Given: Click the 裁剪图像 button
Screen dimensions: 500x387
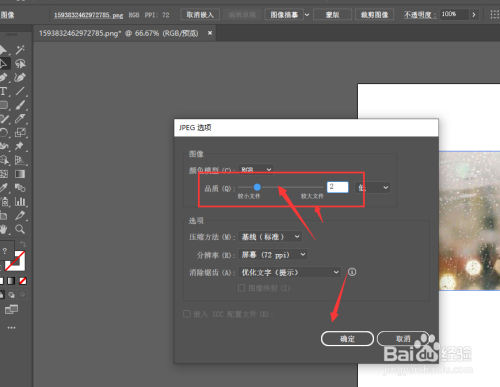Looking at the screenshot, I should [374, 15].
